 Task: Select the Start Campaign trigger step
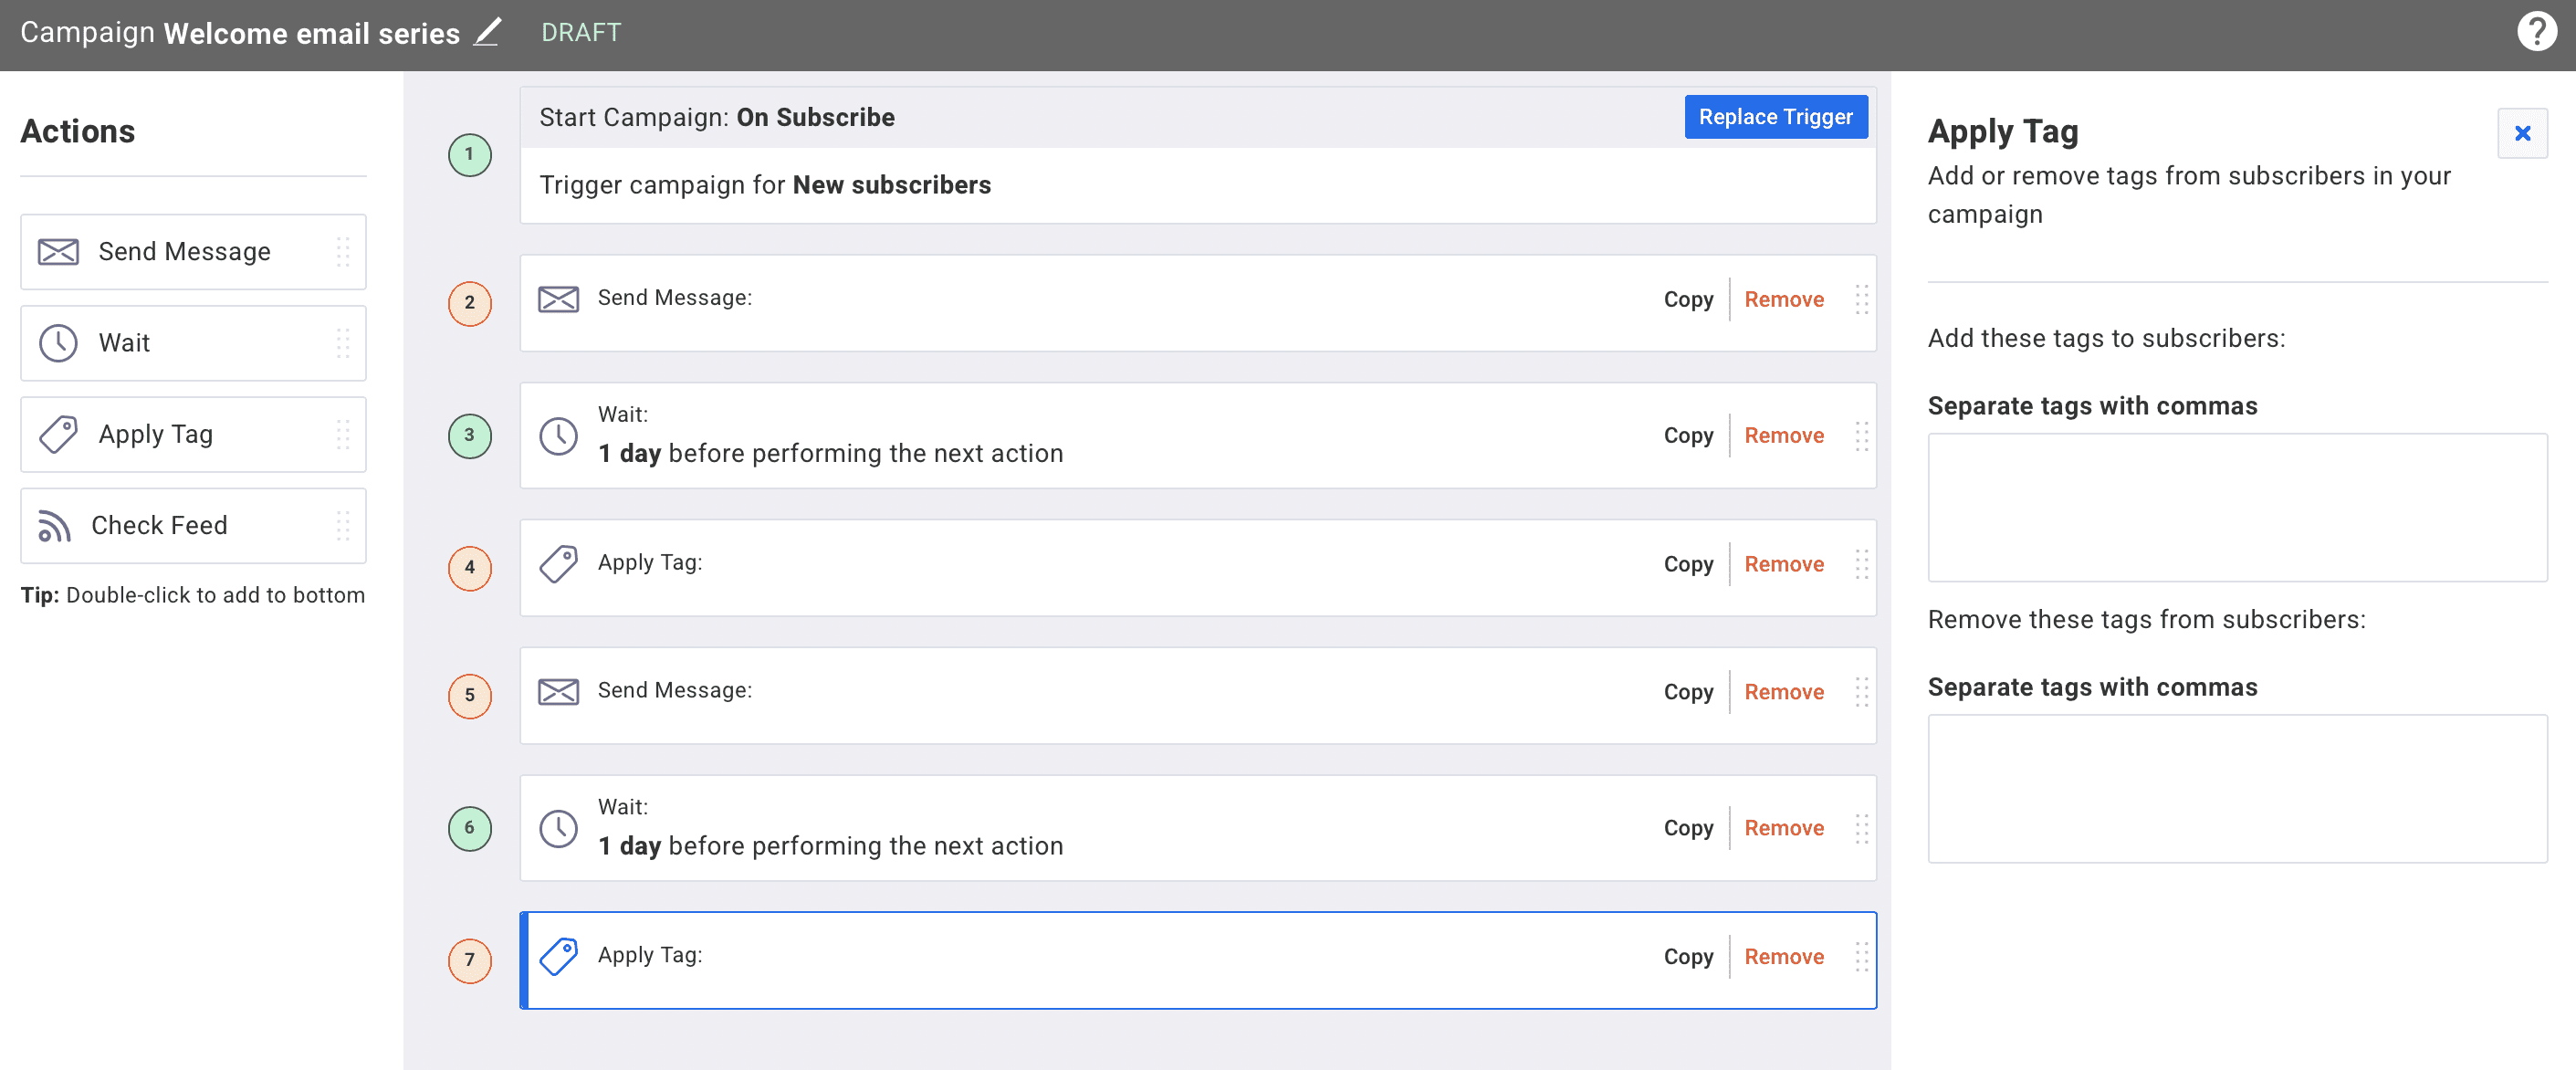click(1197, 155)
